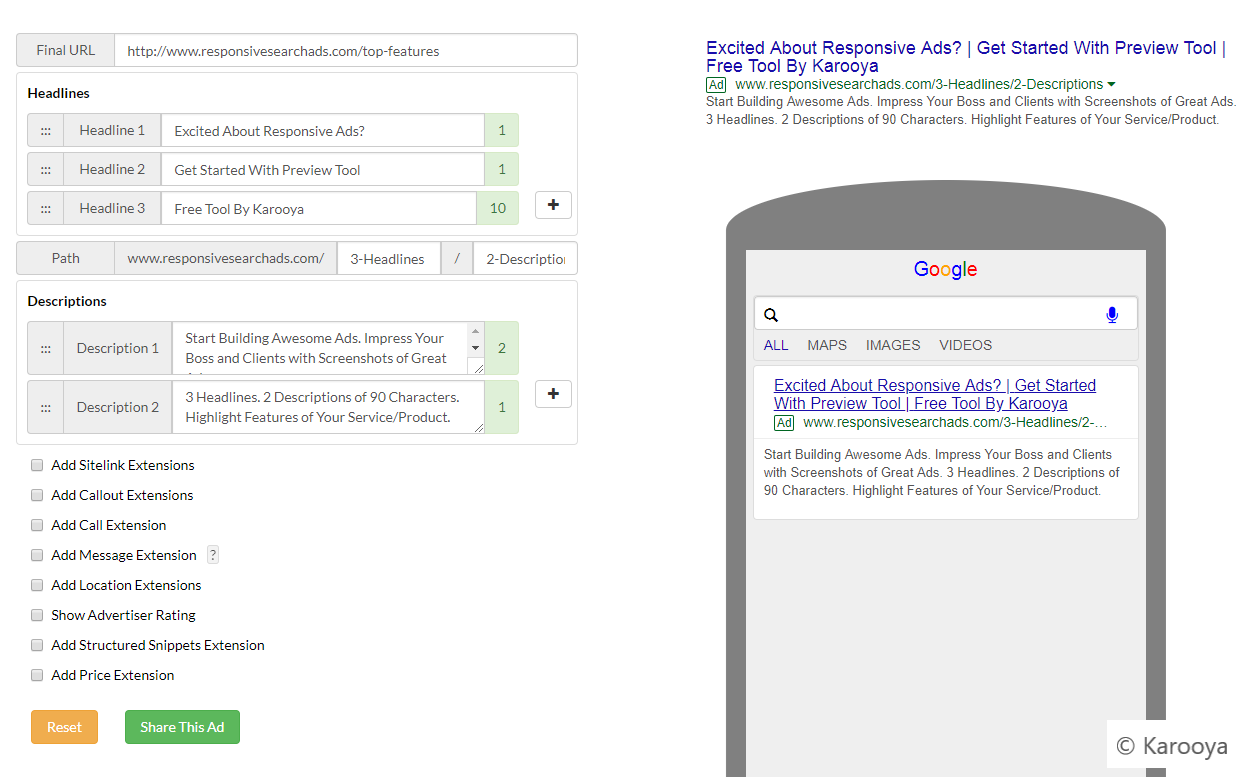
Task: Click the magnifying glass search icon
Action: pyautogui.click(x=770, y=314)
